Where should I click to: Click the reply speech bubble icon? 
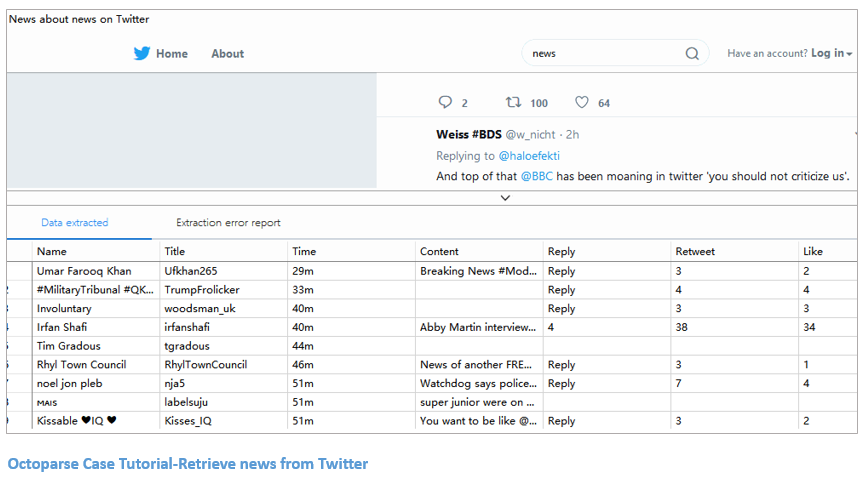[446, 102]
